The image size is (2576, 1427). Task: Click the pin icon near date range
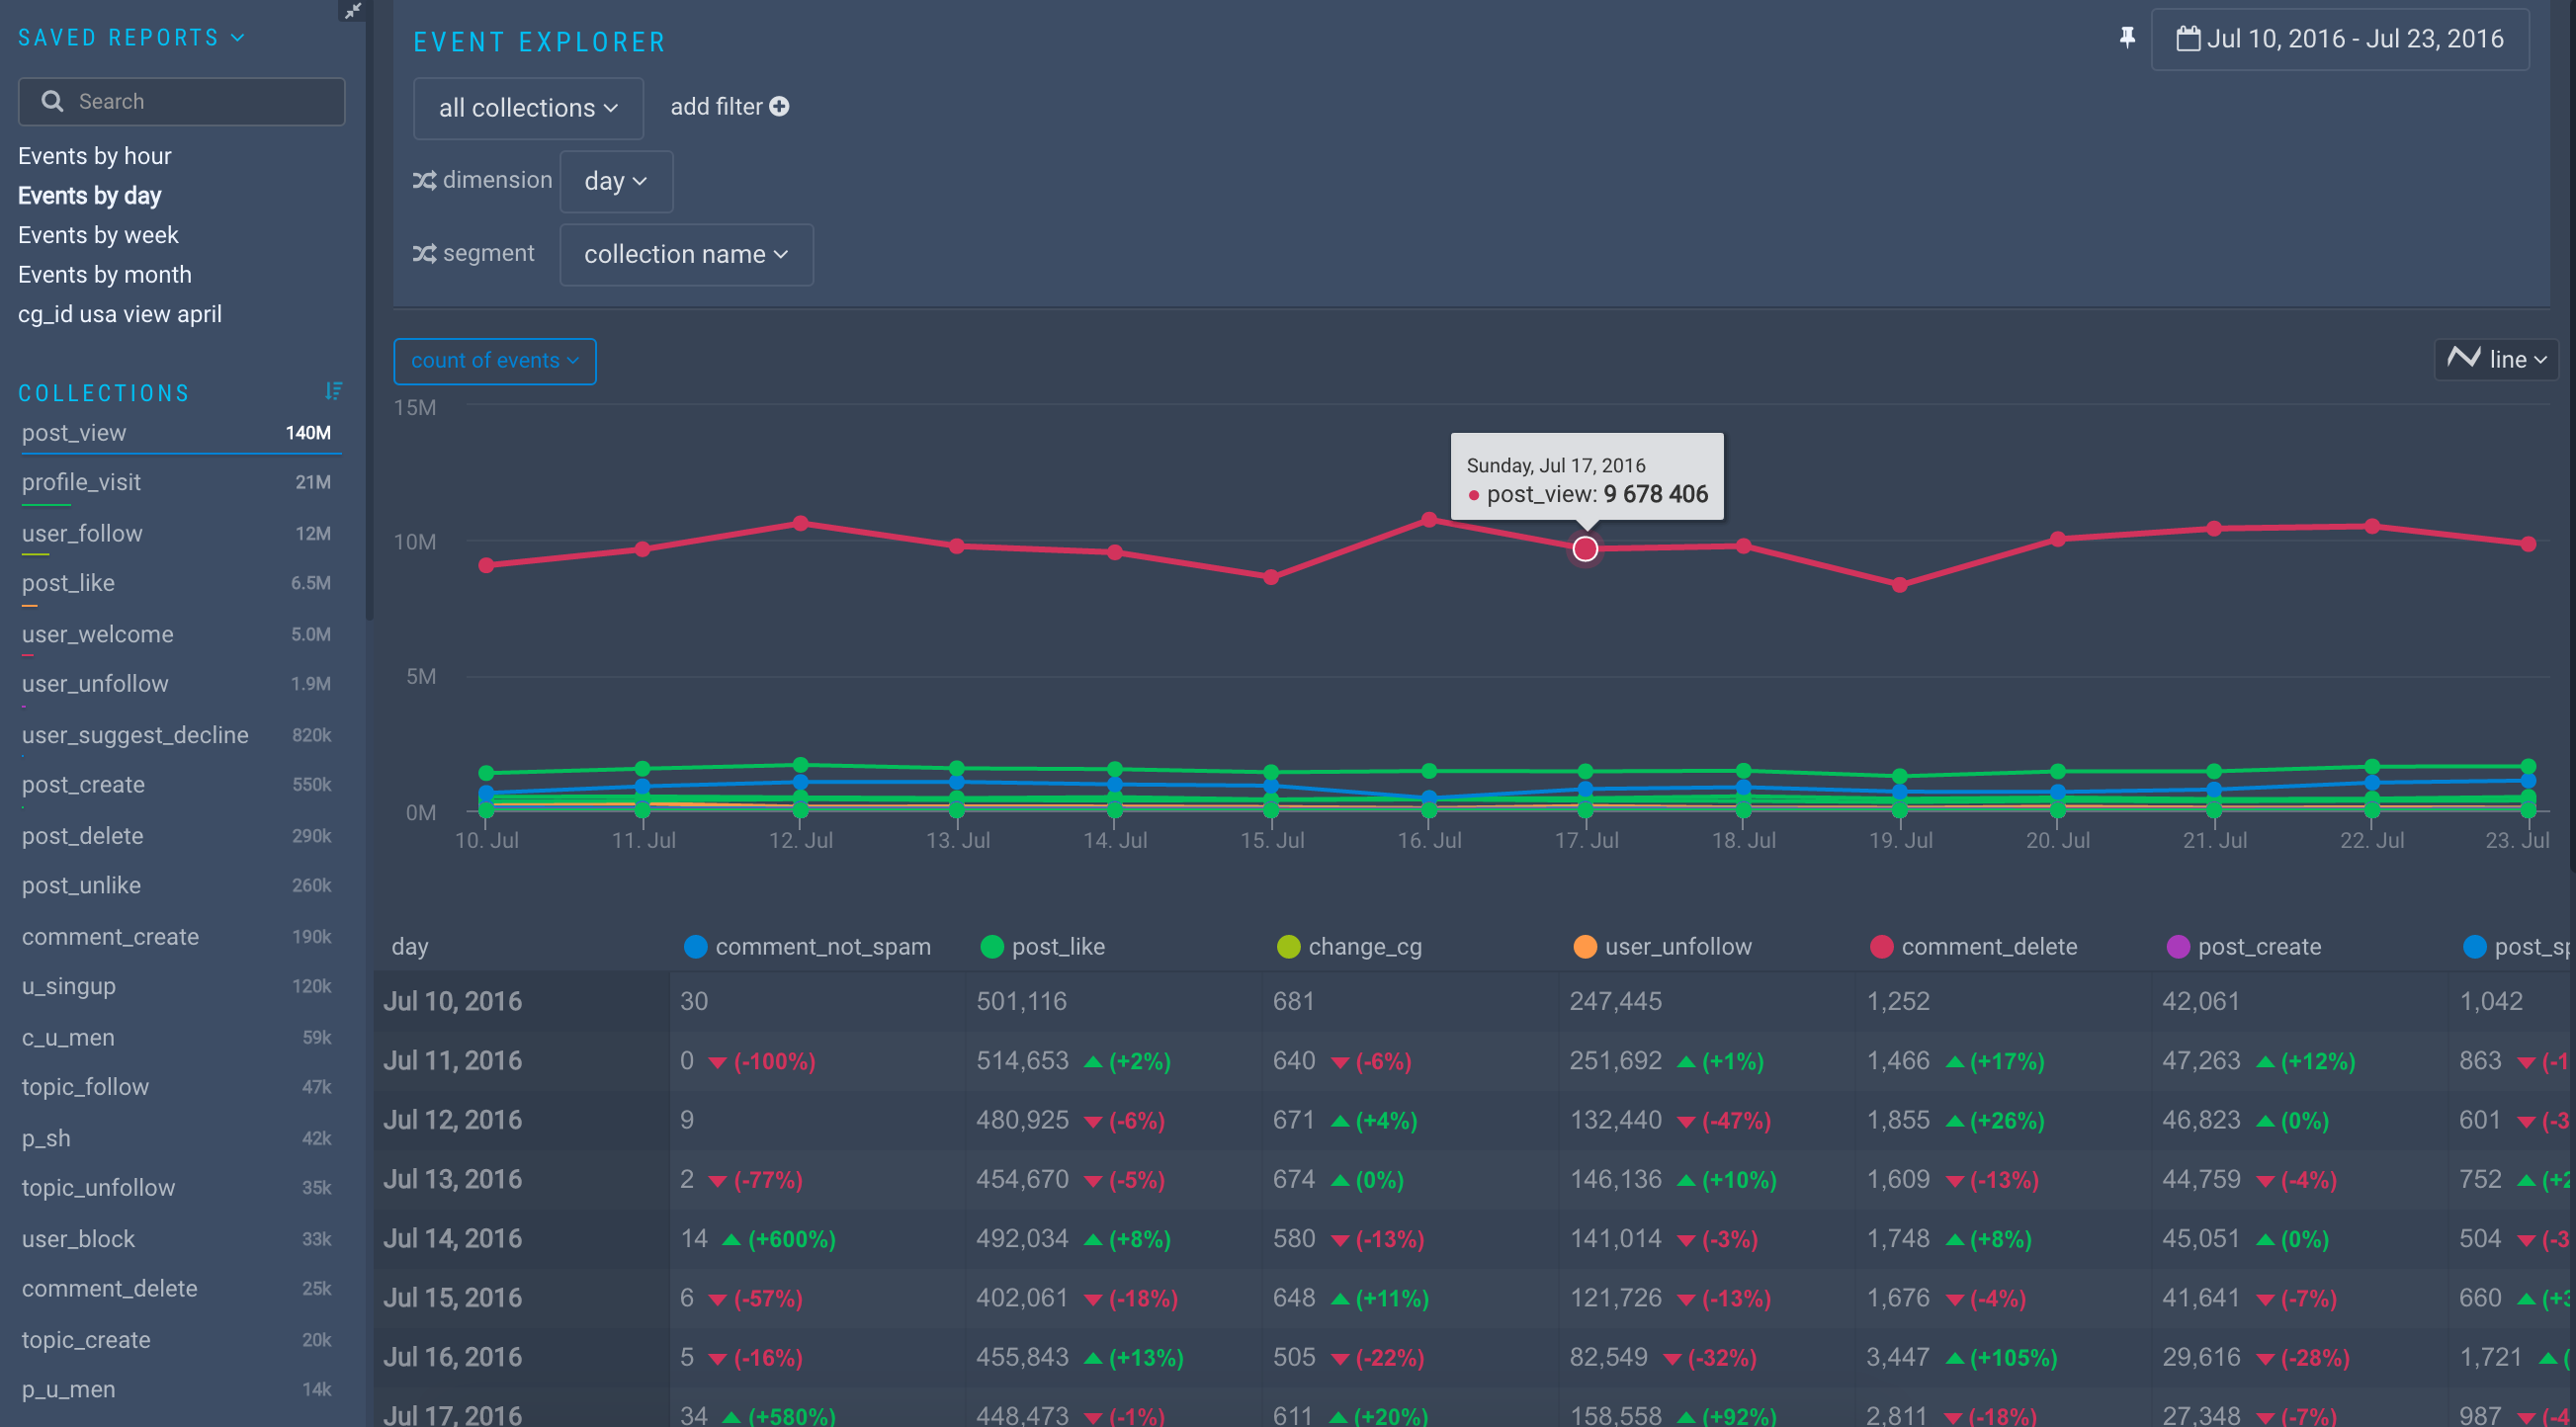[2127, 38]
